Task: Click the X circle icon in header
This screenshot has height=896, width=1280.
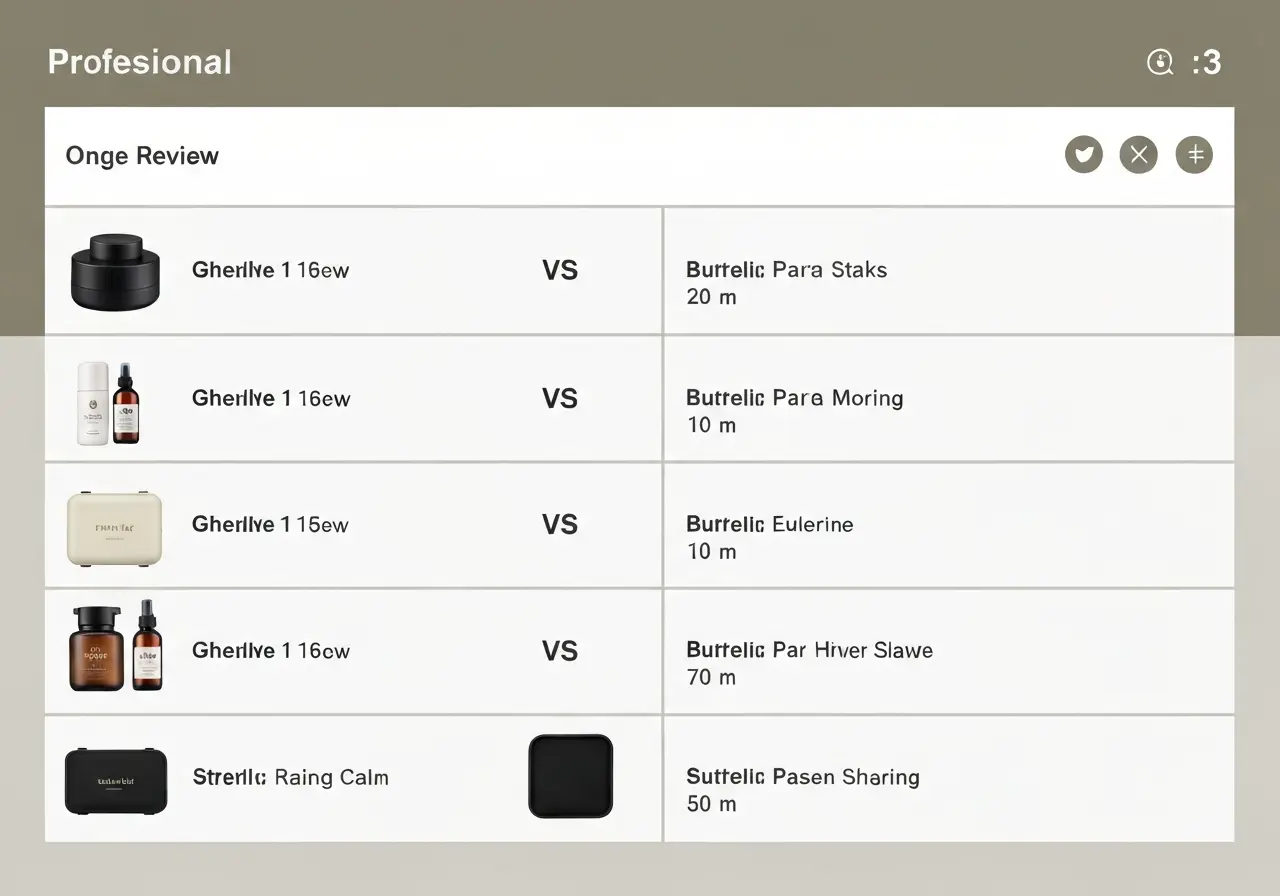Action: [1138, 155]
